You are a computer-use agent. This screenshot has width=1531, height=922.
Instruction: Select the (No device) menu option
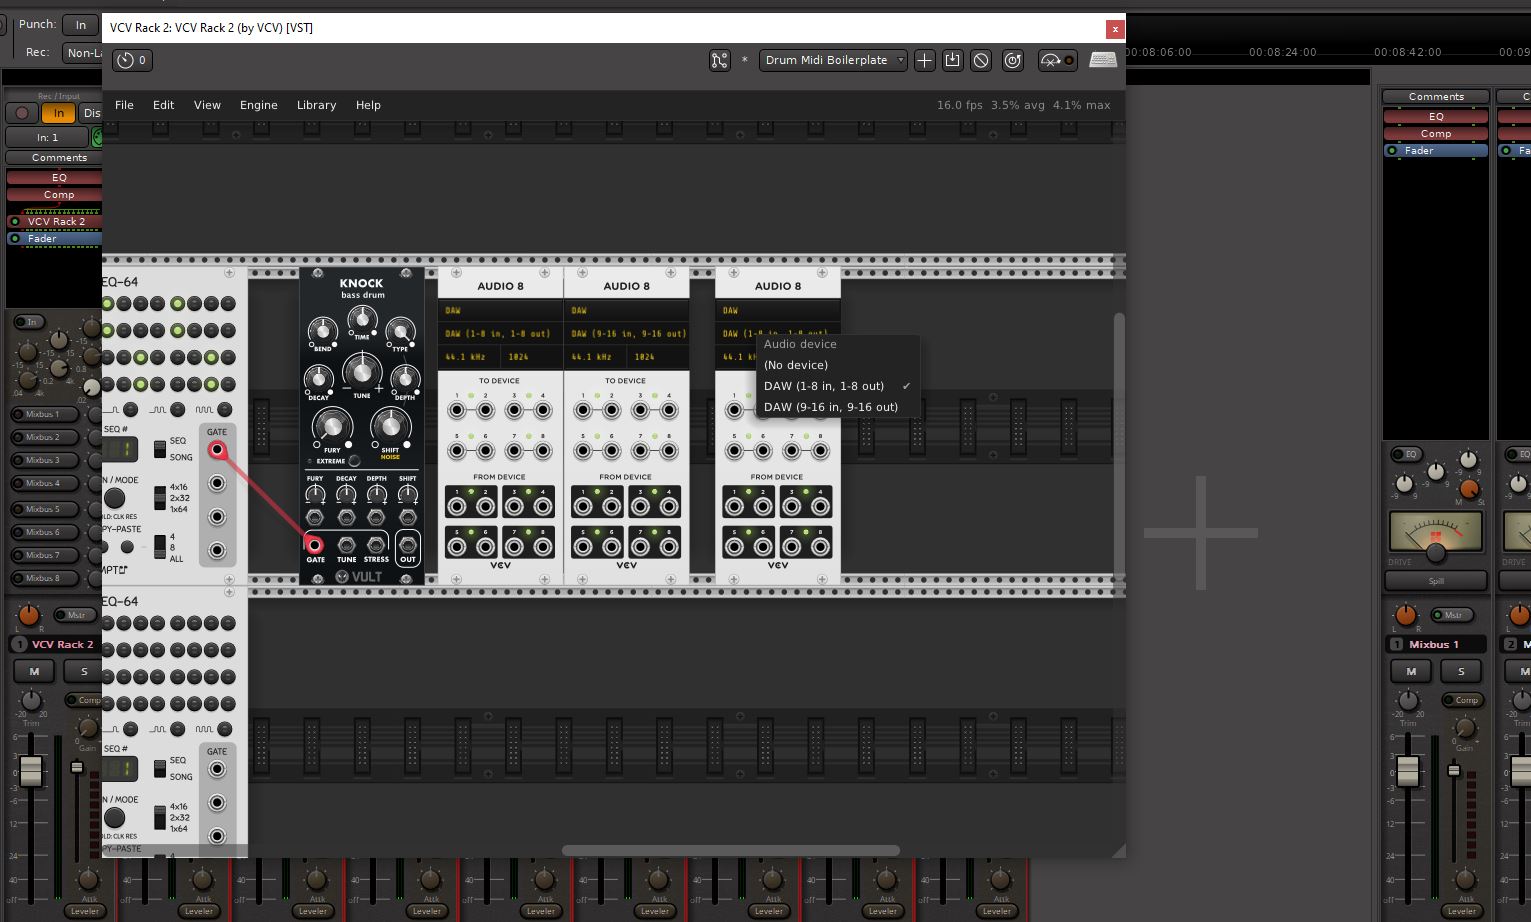[796, 365]
